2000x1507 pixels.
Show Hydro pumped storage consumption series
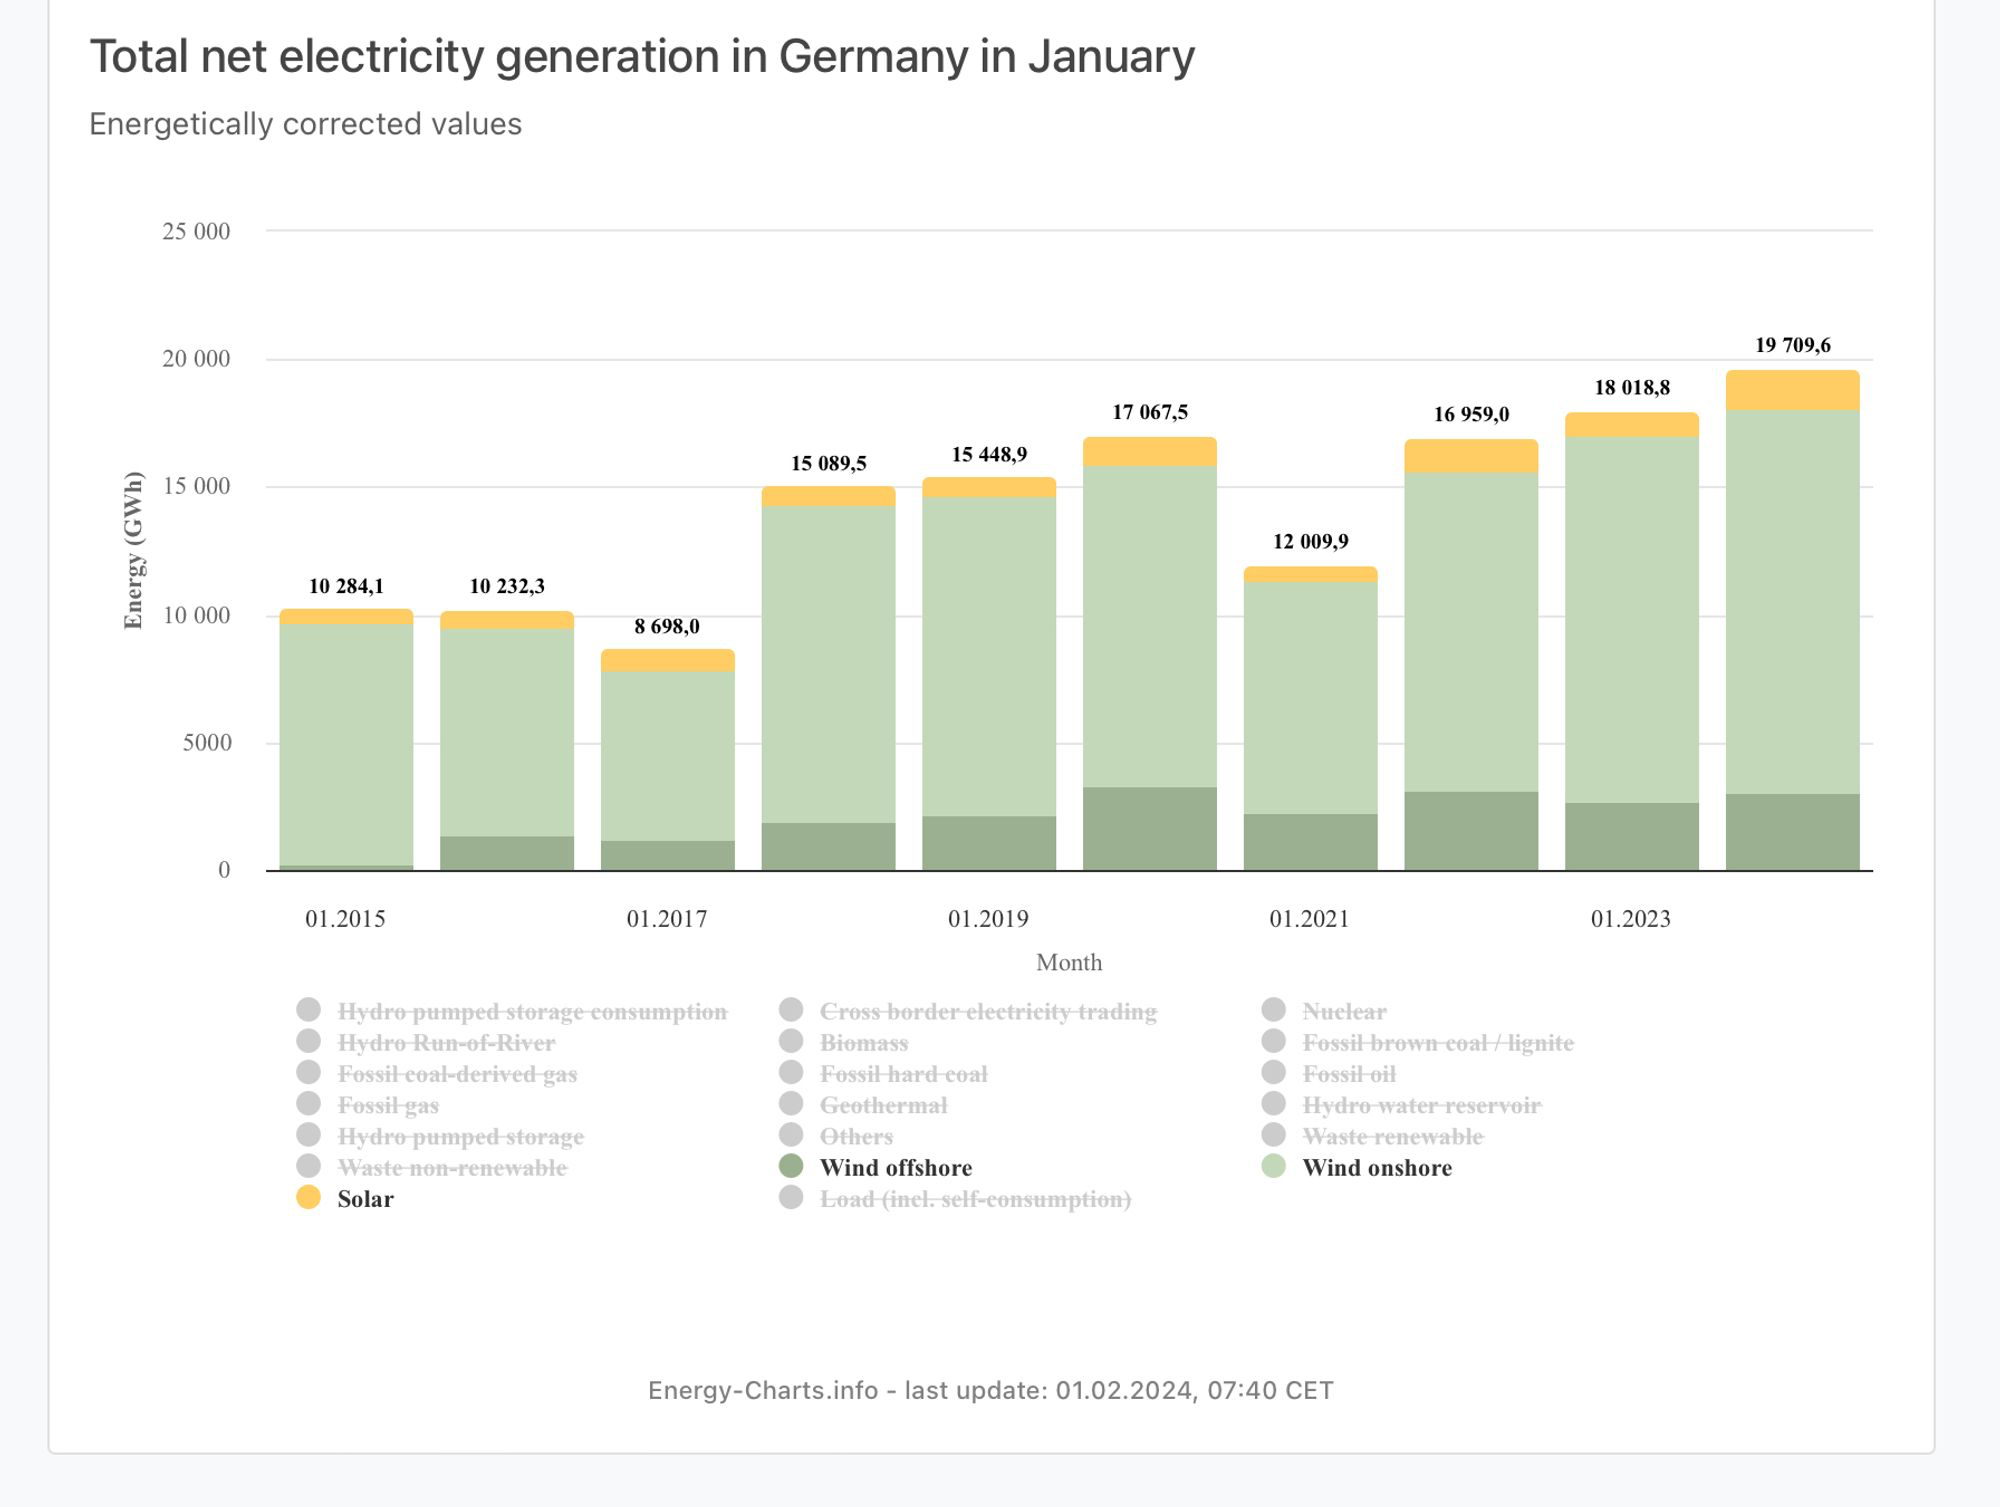512,1011
